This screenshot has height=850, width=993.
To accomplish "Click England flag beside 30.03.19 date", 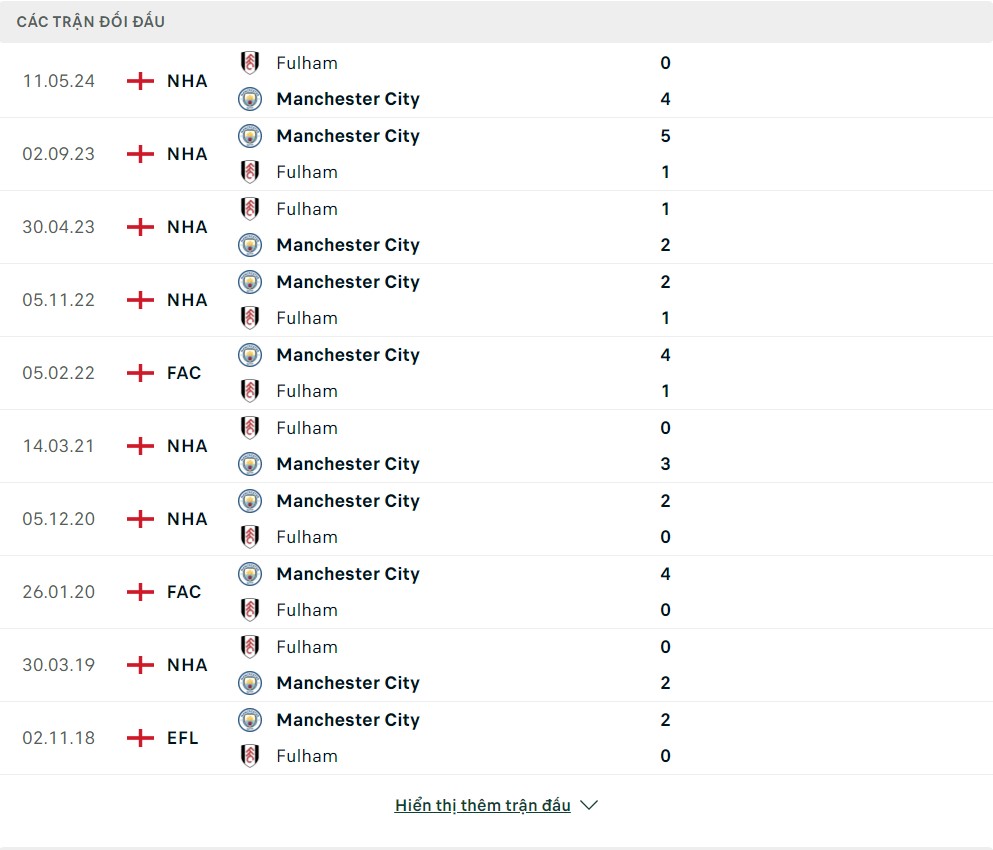I will click(x=140, y=665).
